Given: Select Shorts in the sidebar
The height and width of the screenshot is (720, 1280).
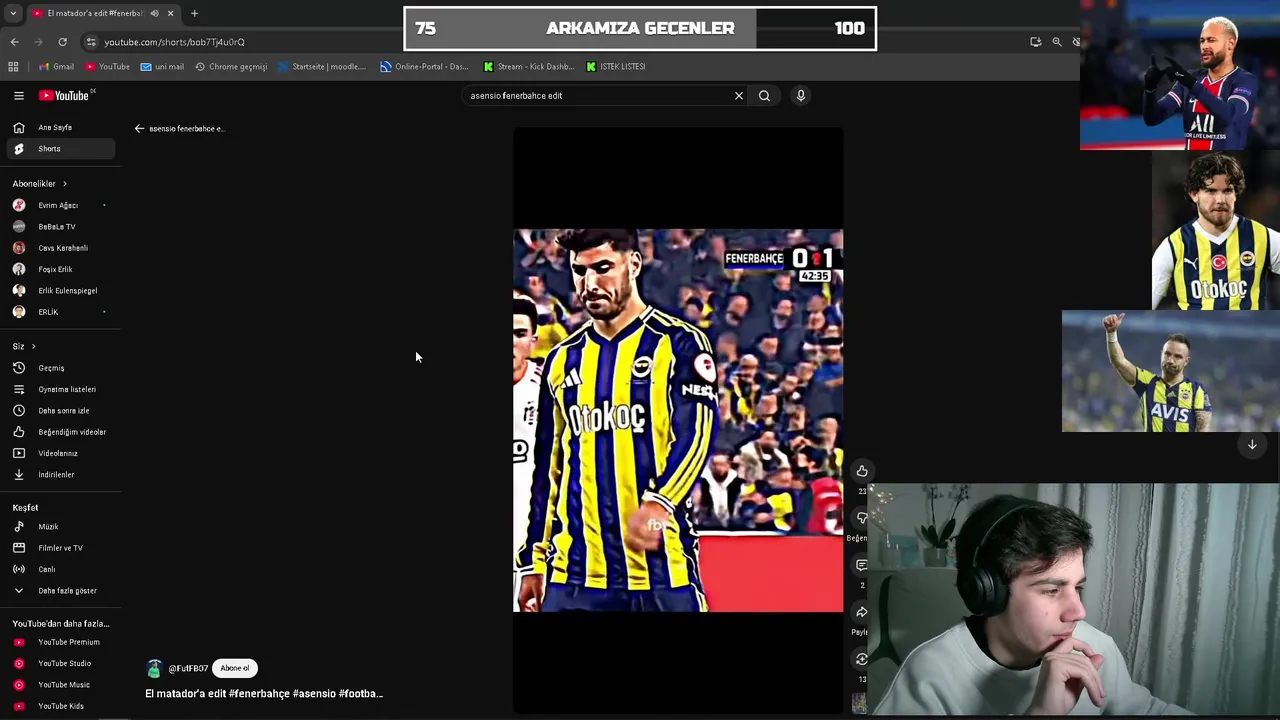Looking at the screenshot, I should coord(60,148).
